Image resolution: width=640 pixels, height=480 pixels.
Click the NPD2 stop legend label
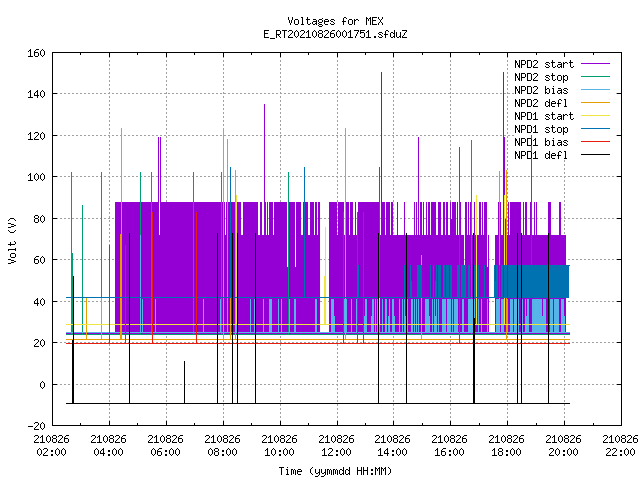(x=541, y=77)
